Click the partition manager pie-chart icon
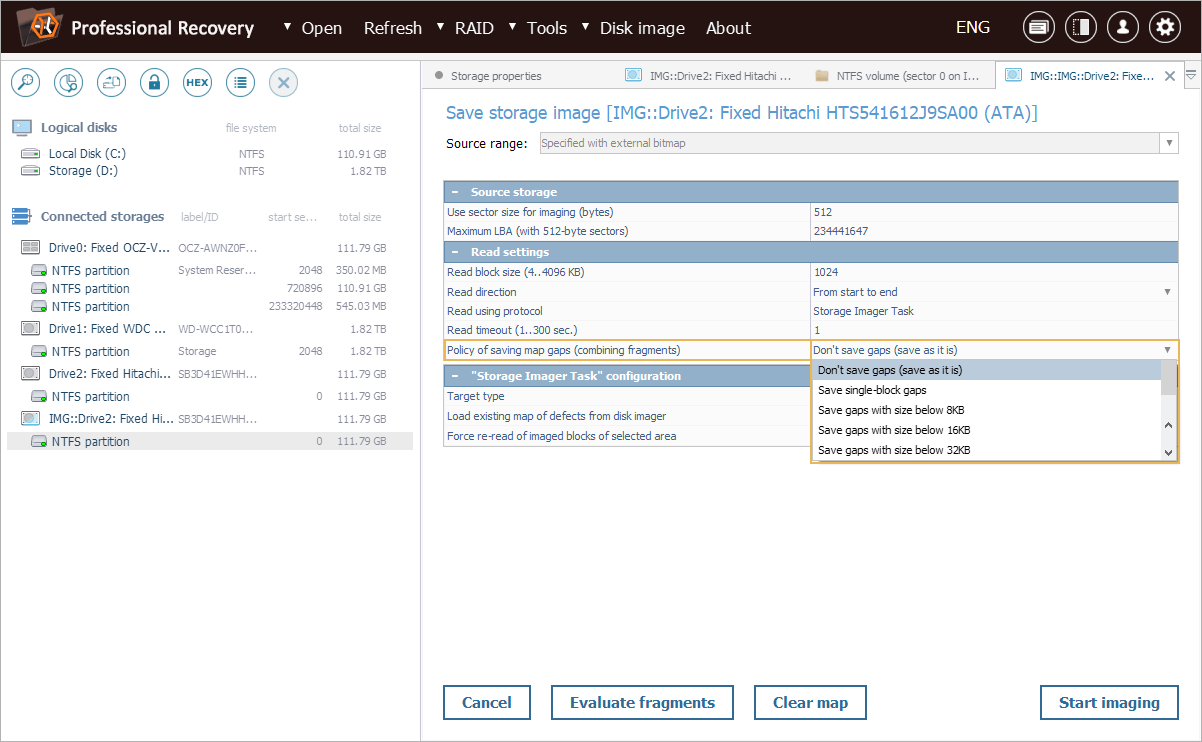This screenshot has width=1202, height=742. point(68,83)
